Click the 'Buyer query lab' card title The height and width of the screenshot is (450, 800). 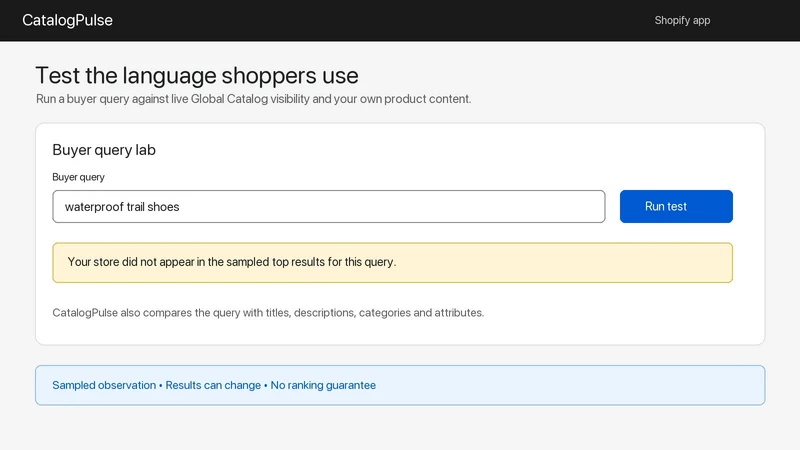[x=104, y=150]
